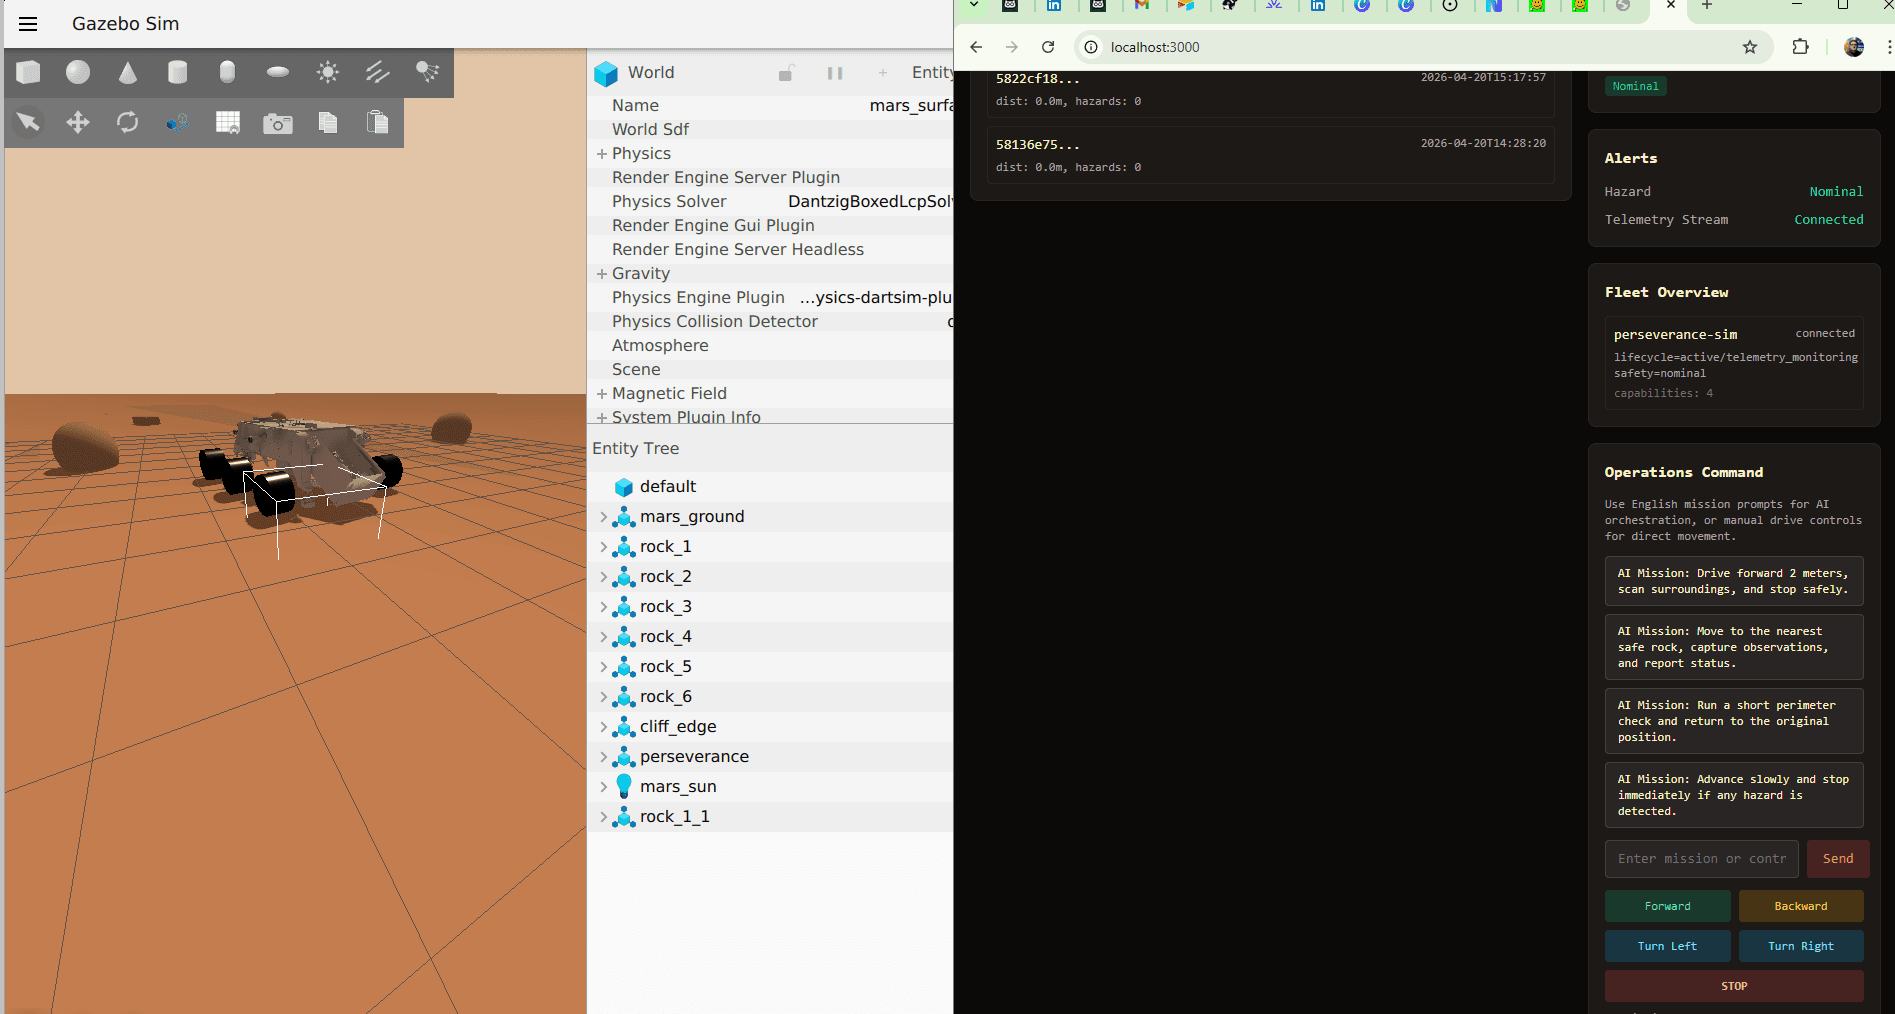The height and width of the screenshot is (1014, 1895).
Task: Activate the select arrow tool
Action: (28, 122)
